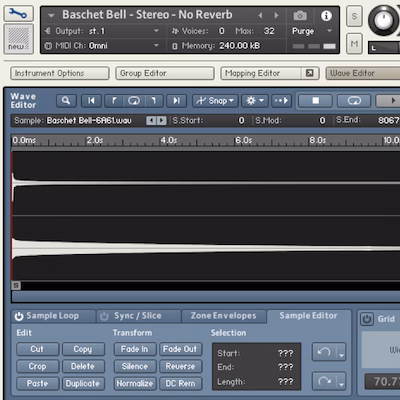Toggle Sample Loop power button
Screen dimensions: 400x400
pyautogui.click(x=19, y=316)
